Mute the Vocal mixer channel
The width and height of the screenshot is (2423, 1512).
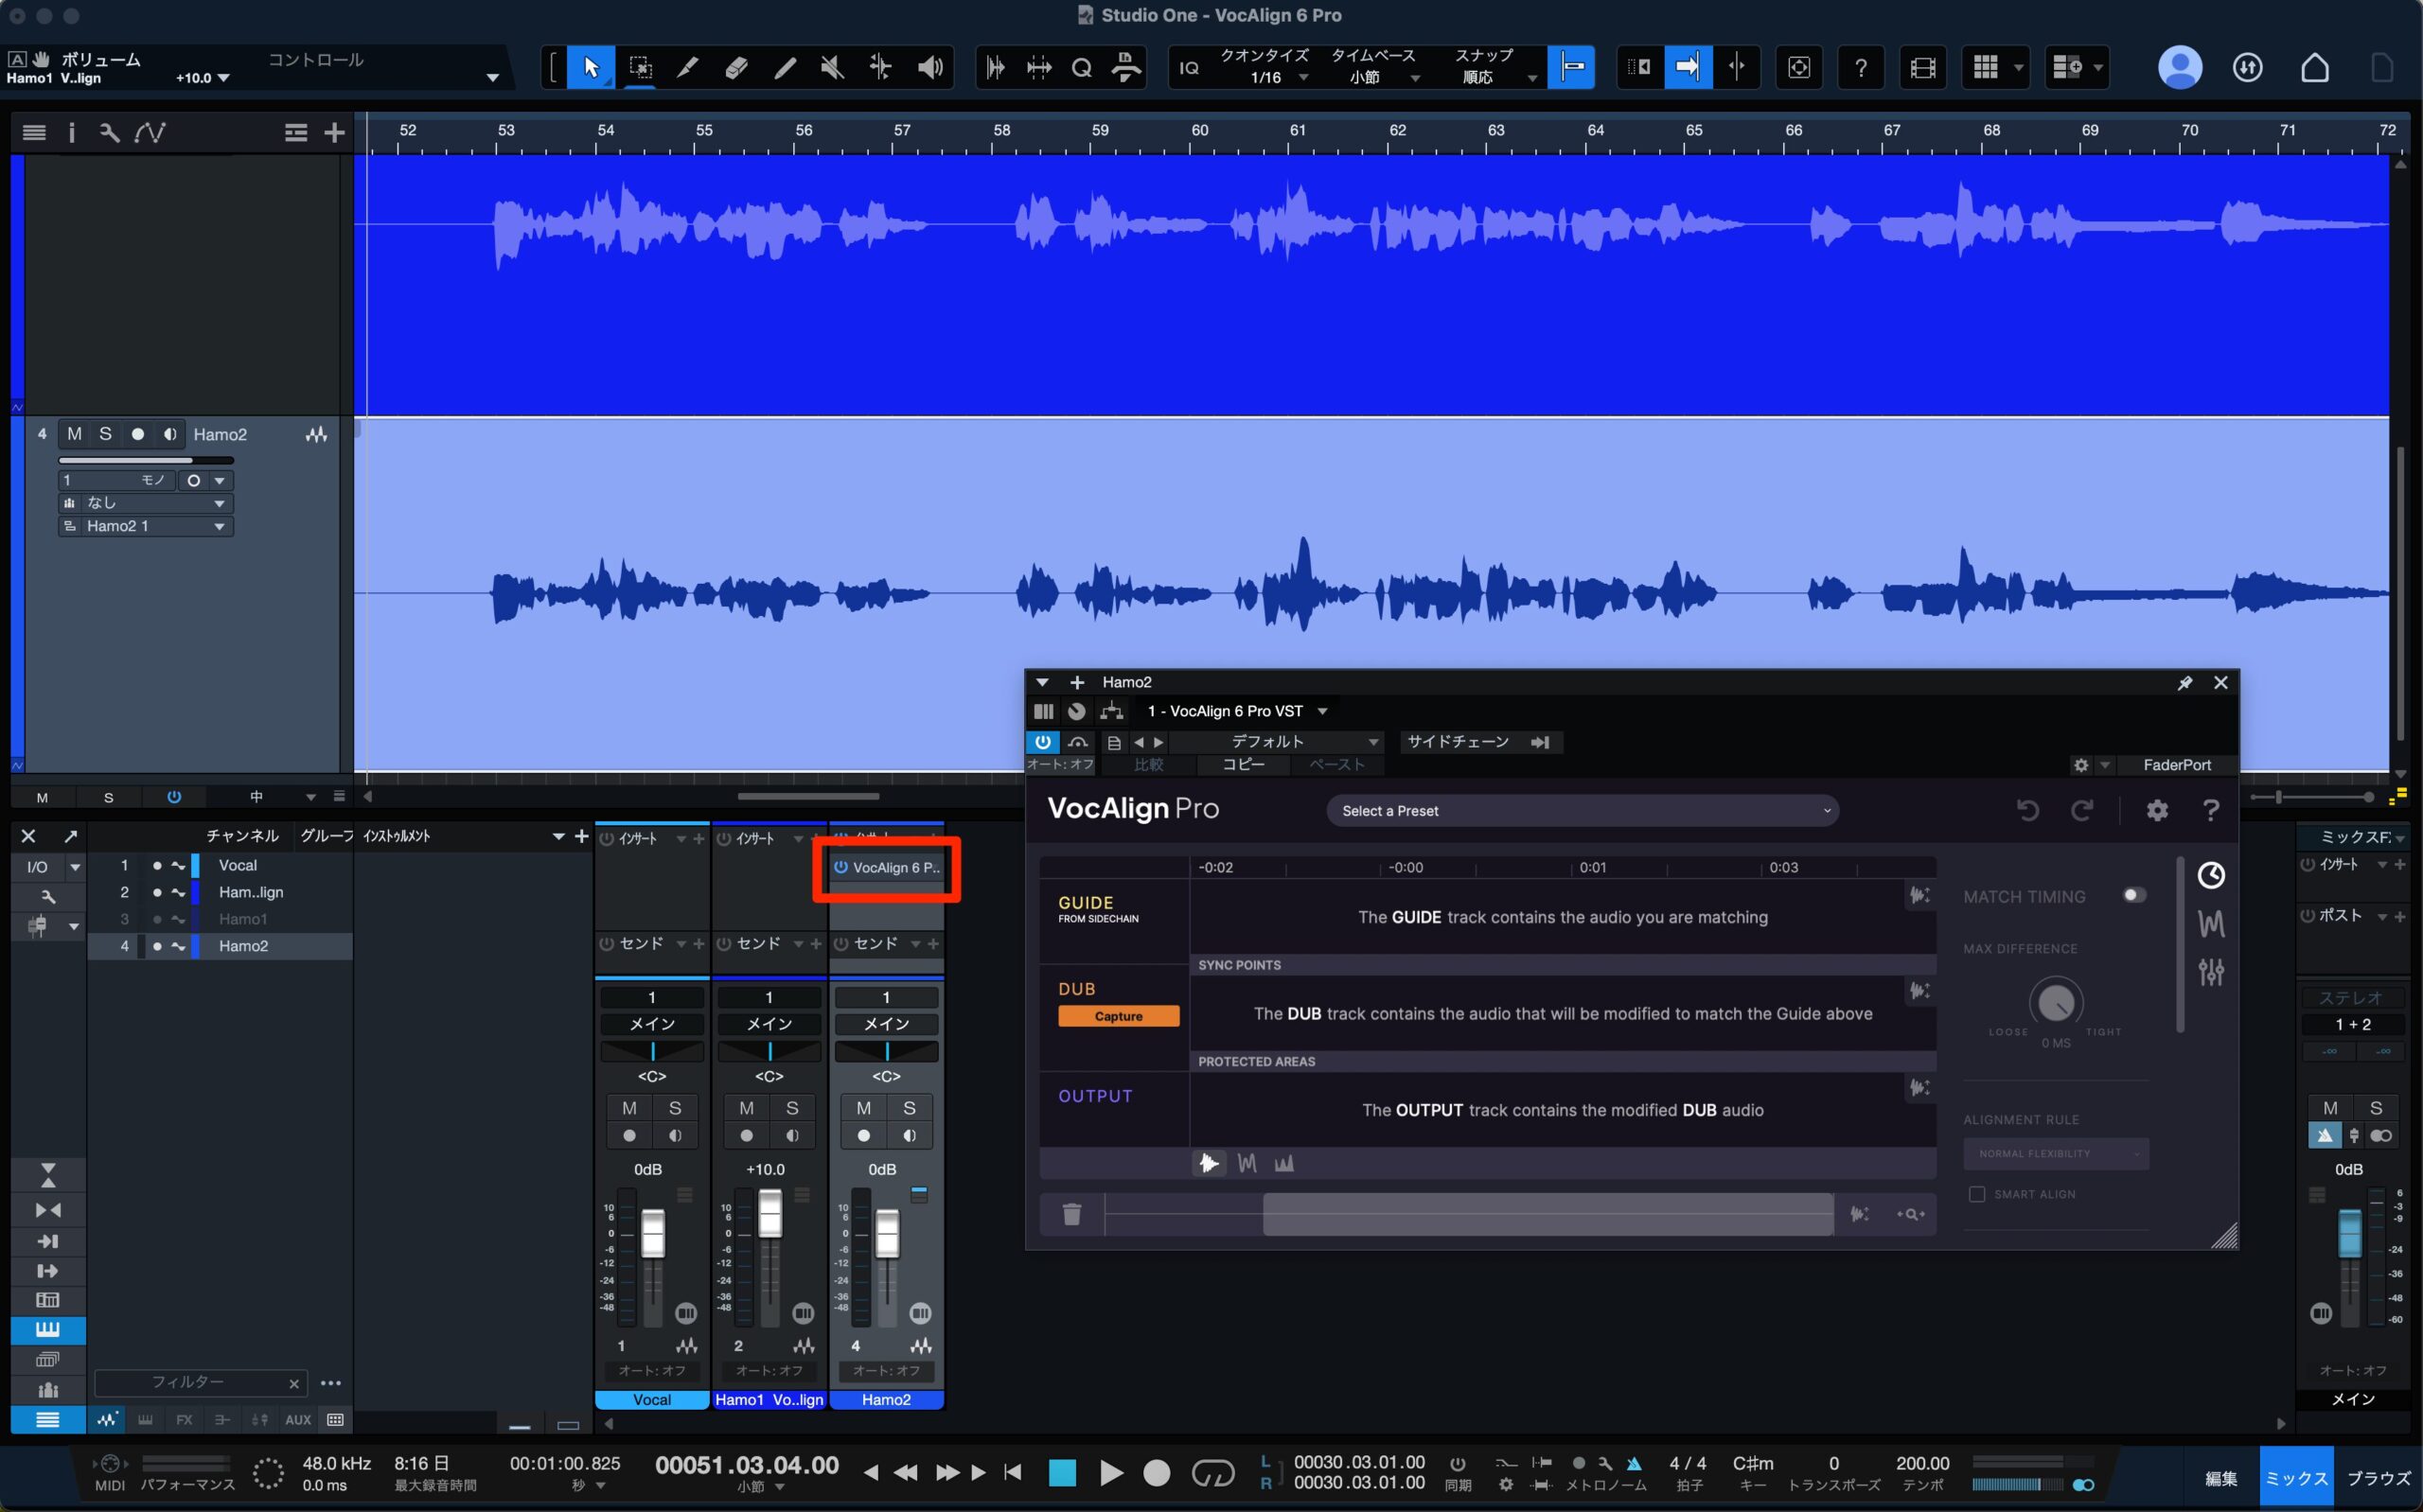629,1108
